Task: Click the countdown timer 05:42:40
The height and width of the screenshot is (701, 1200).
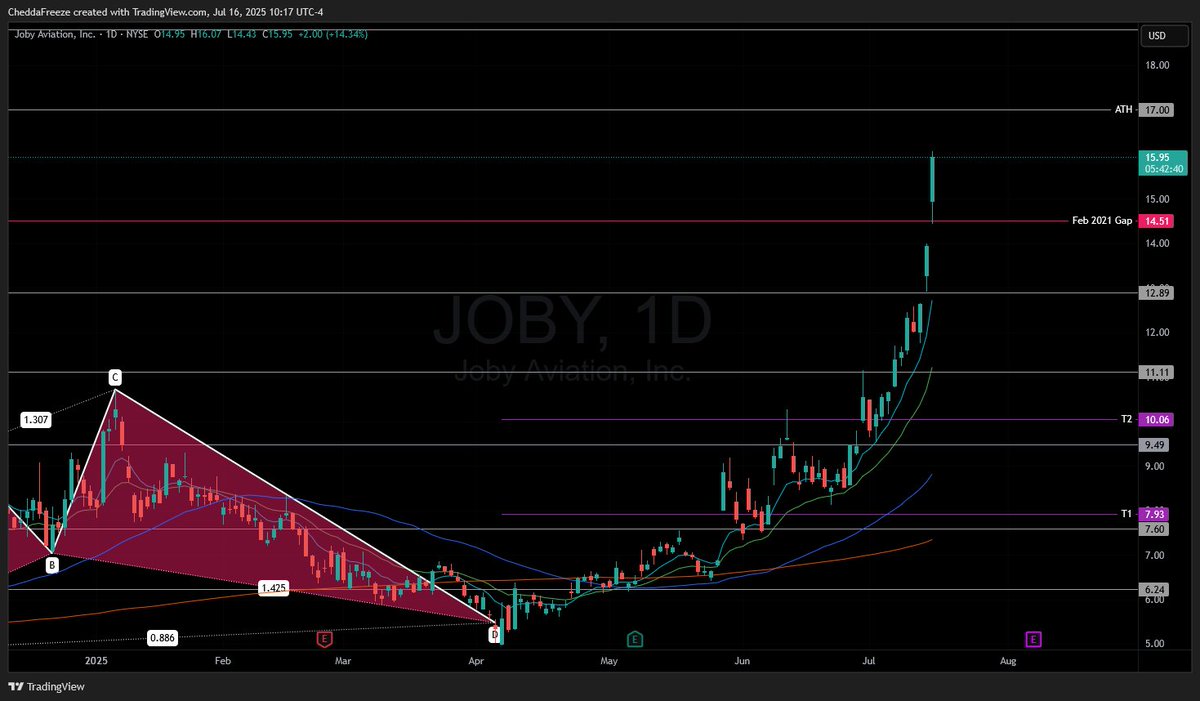Action: tap(1163, 169)
